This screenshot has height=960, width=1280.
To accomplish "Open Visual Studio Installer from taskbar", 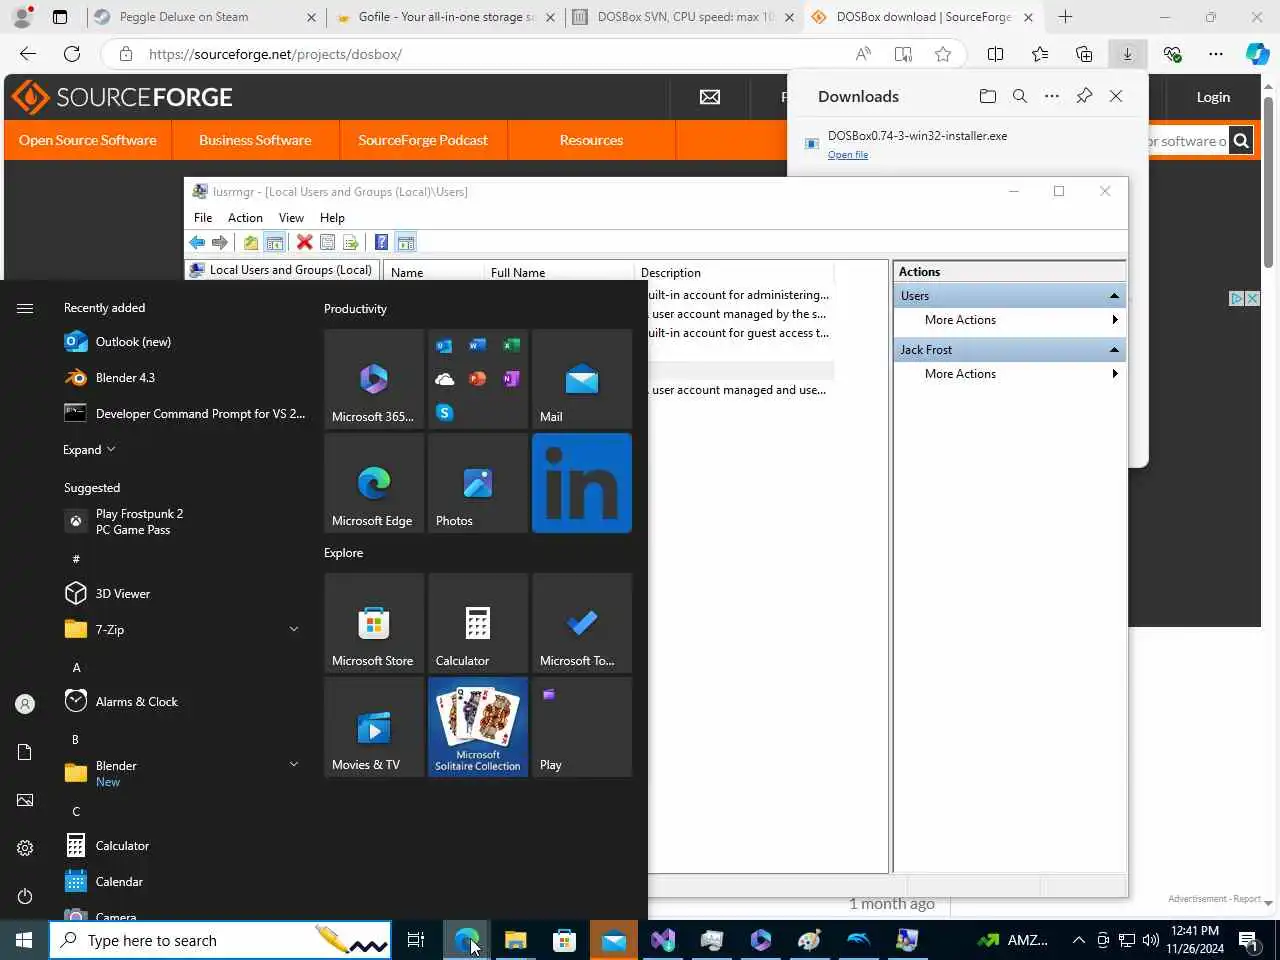I will [663, 940].
